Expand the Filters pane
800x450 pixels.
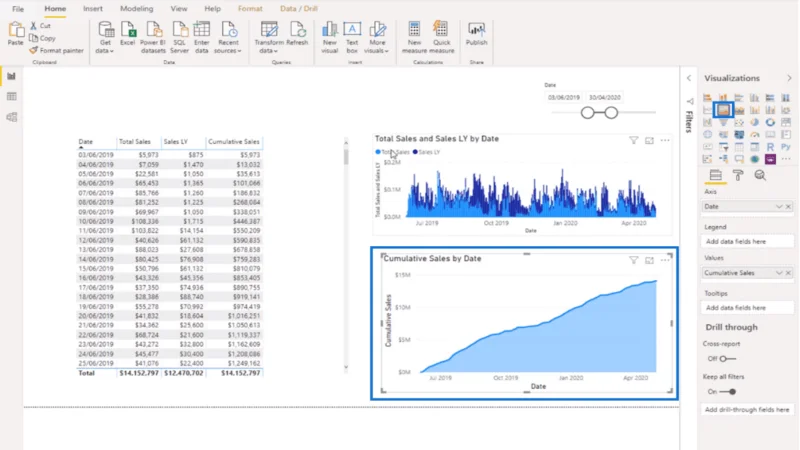689,78
